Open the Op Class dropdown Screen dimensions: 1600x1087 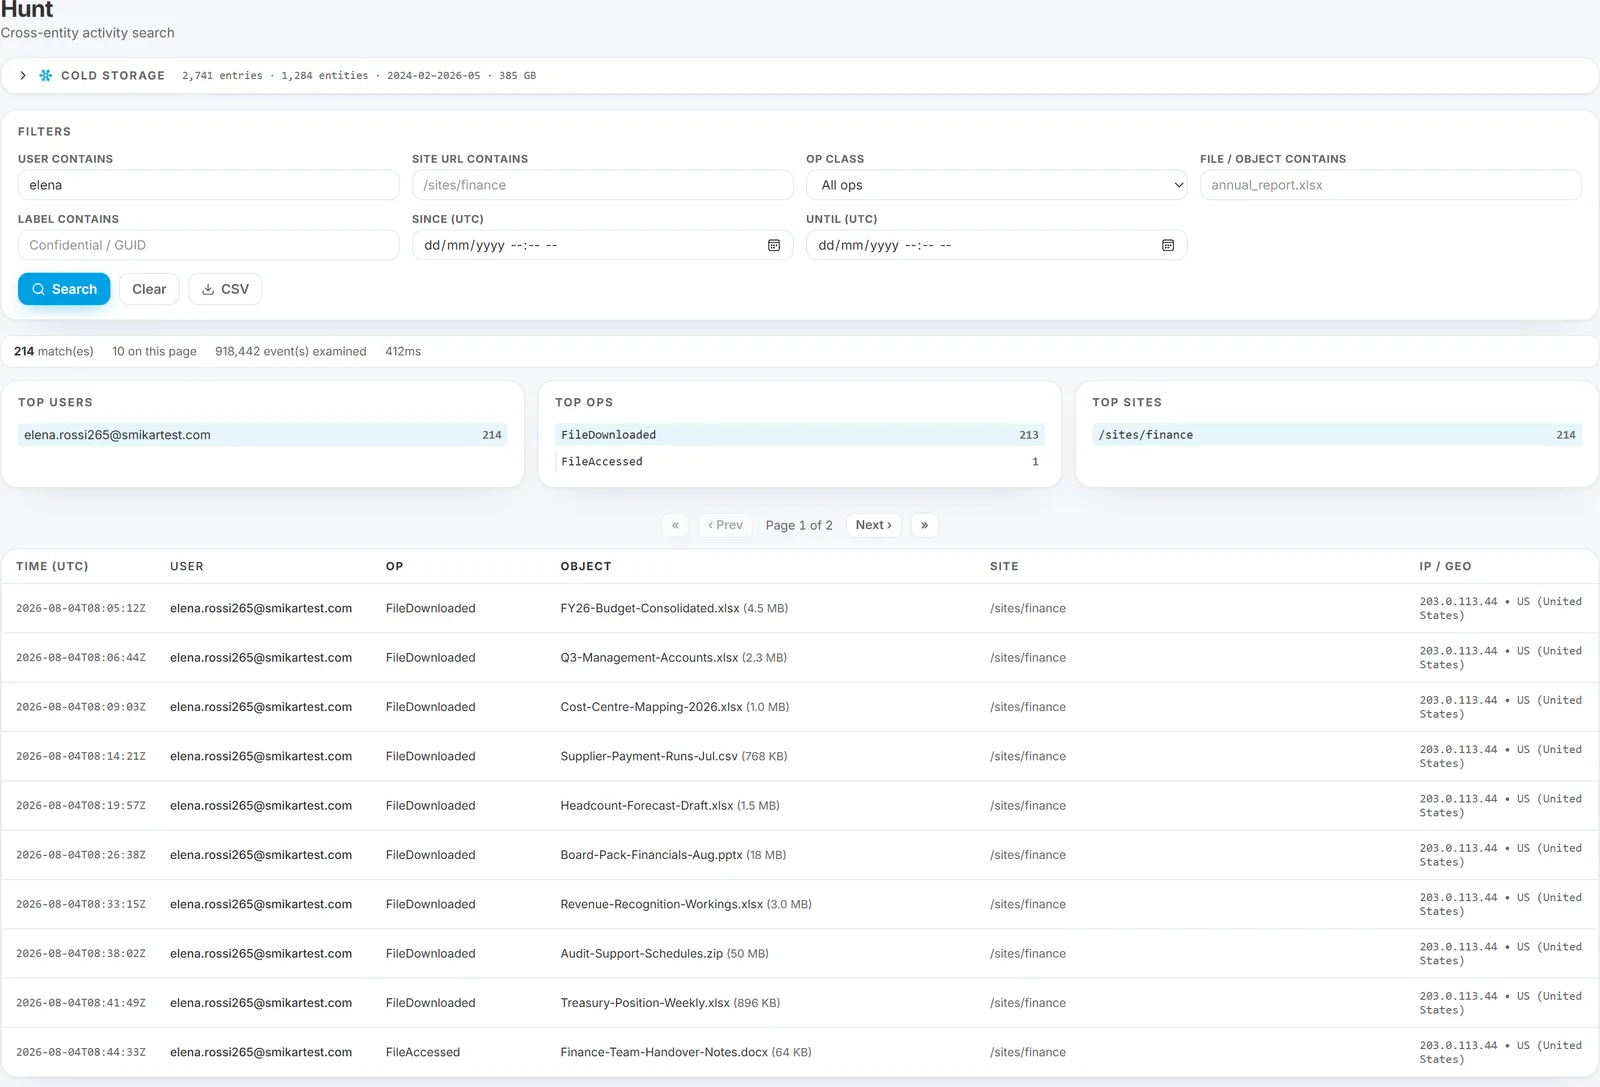click(996, 185)
